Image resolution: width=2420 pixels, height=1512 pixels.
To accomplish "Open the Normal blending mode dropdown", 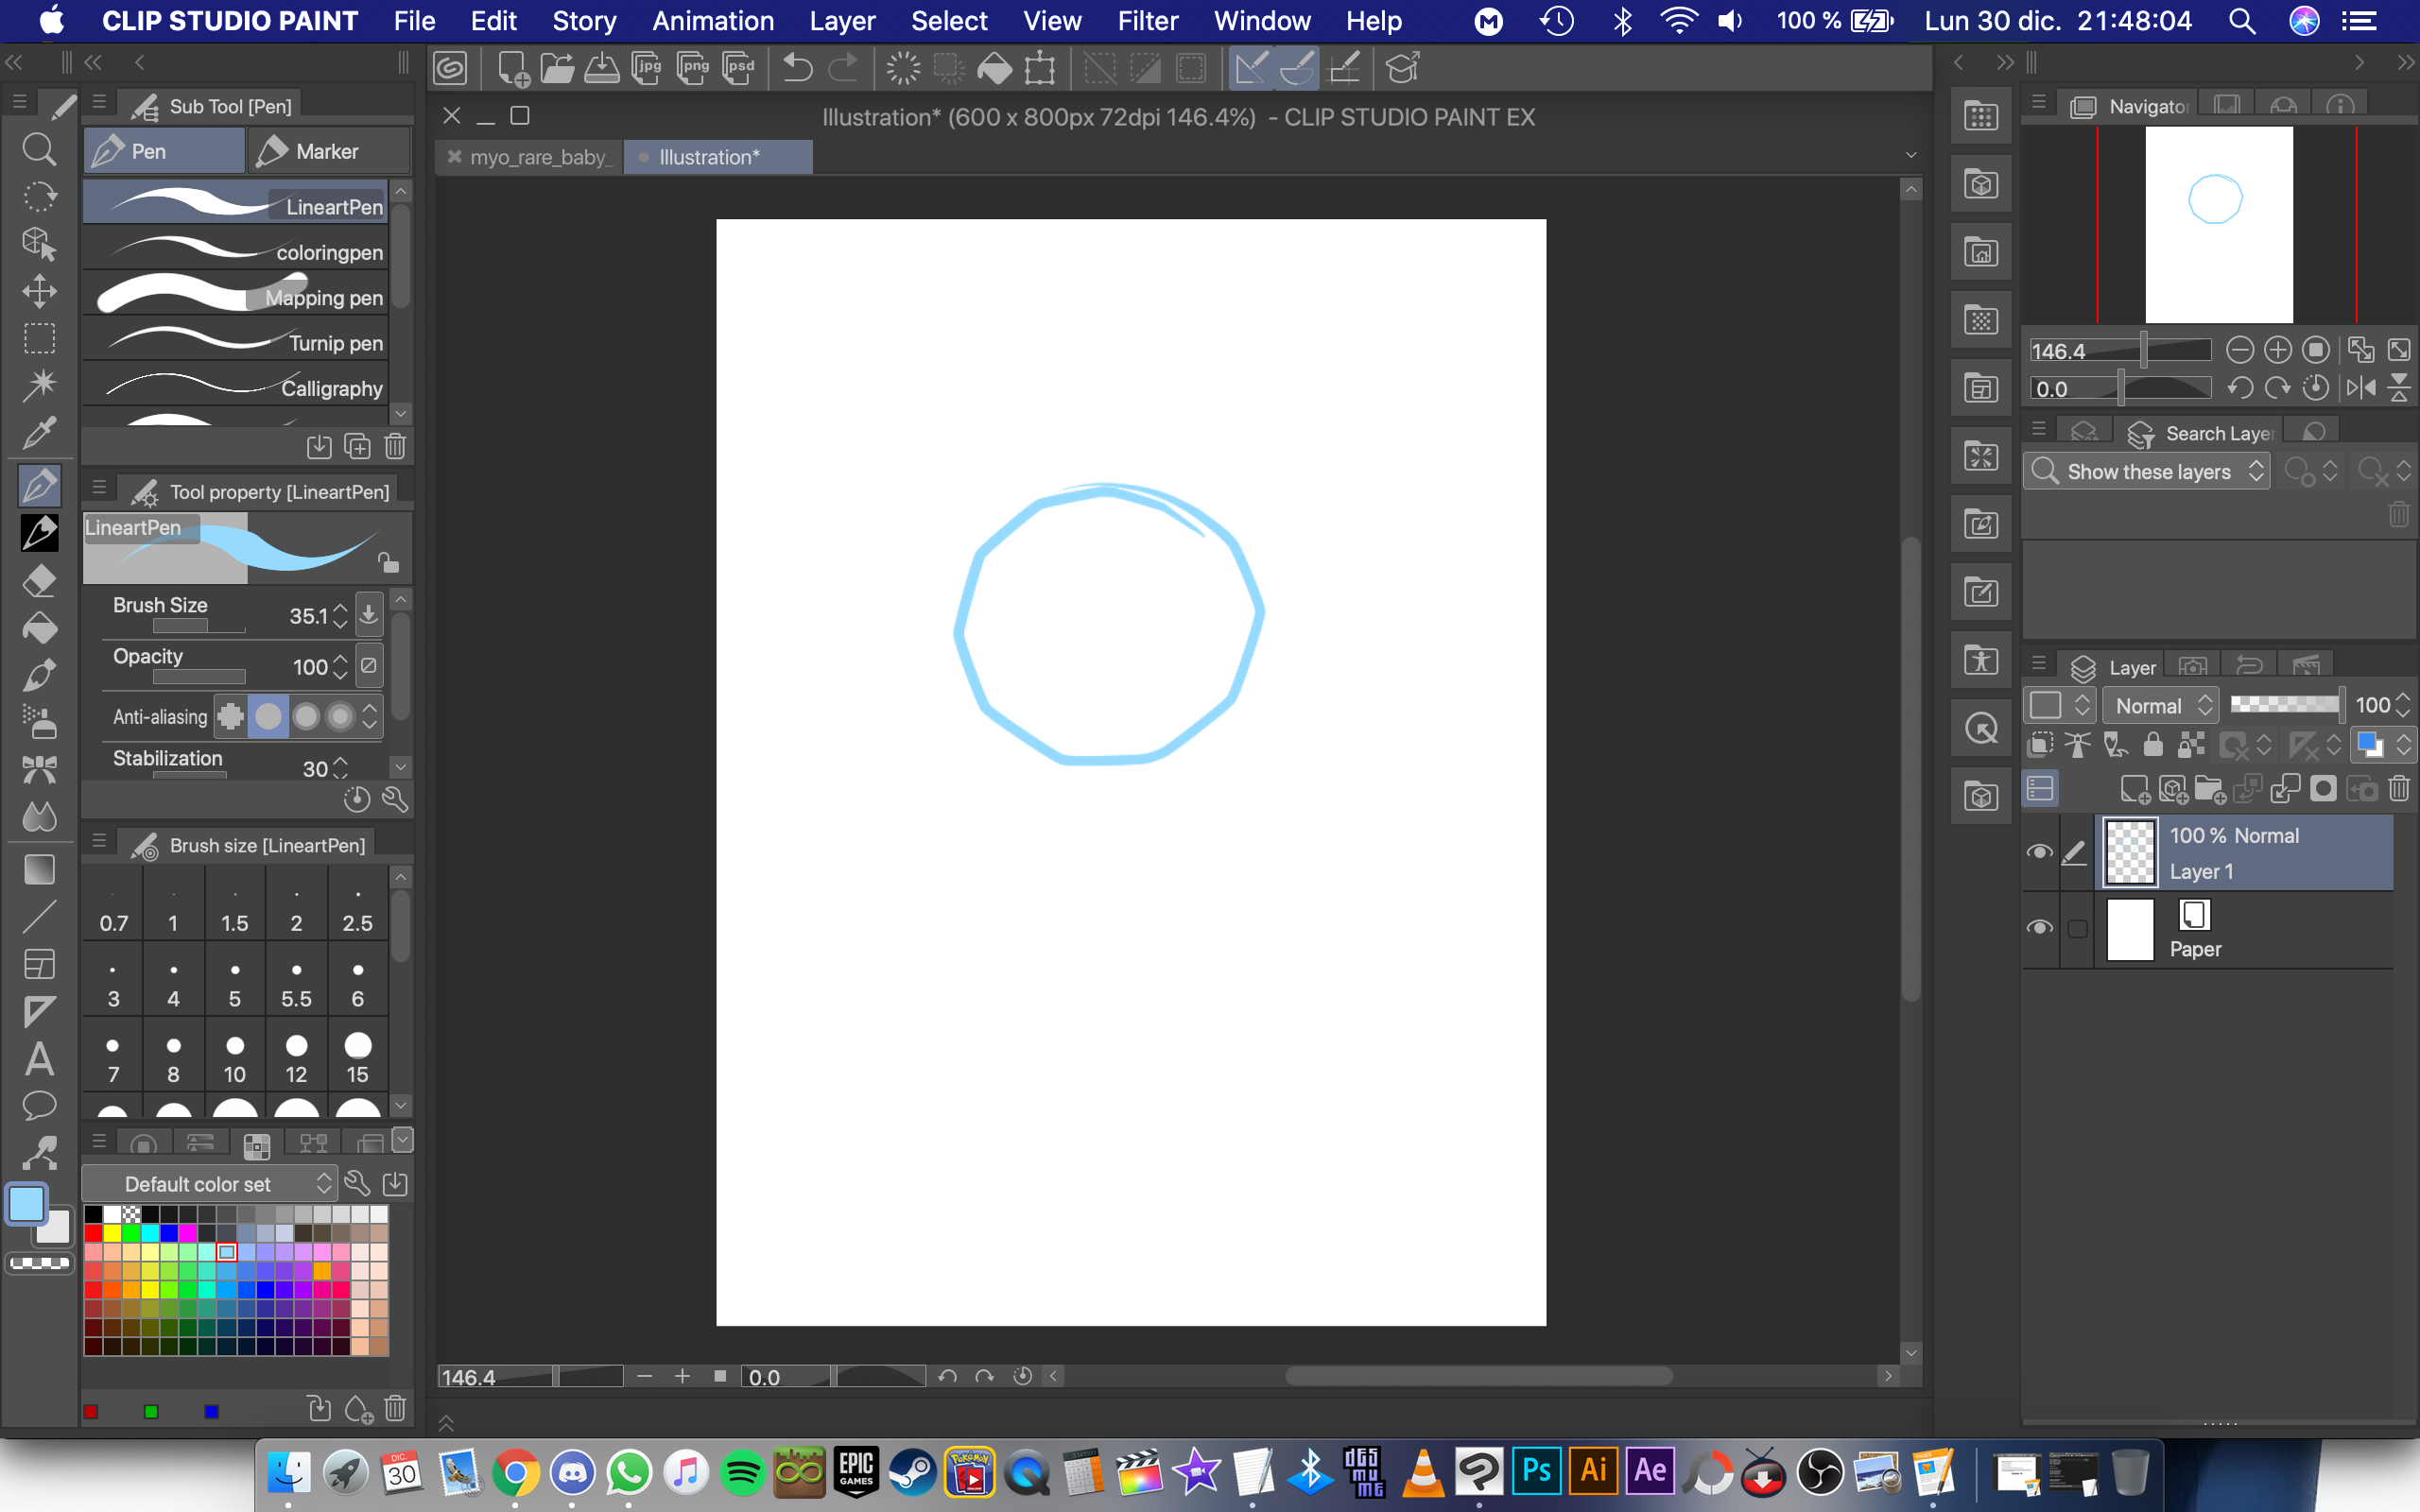I will coord(2160,706).
